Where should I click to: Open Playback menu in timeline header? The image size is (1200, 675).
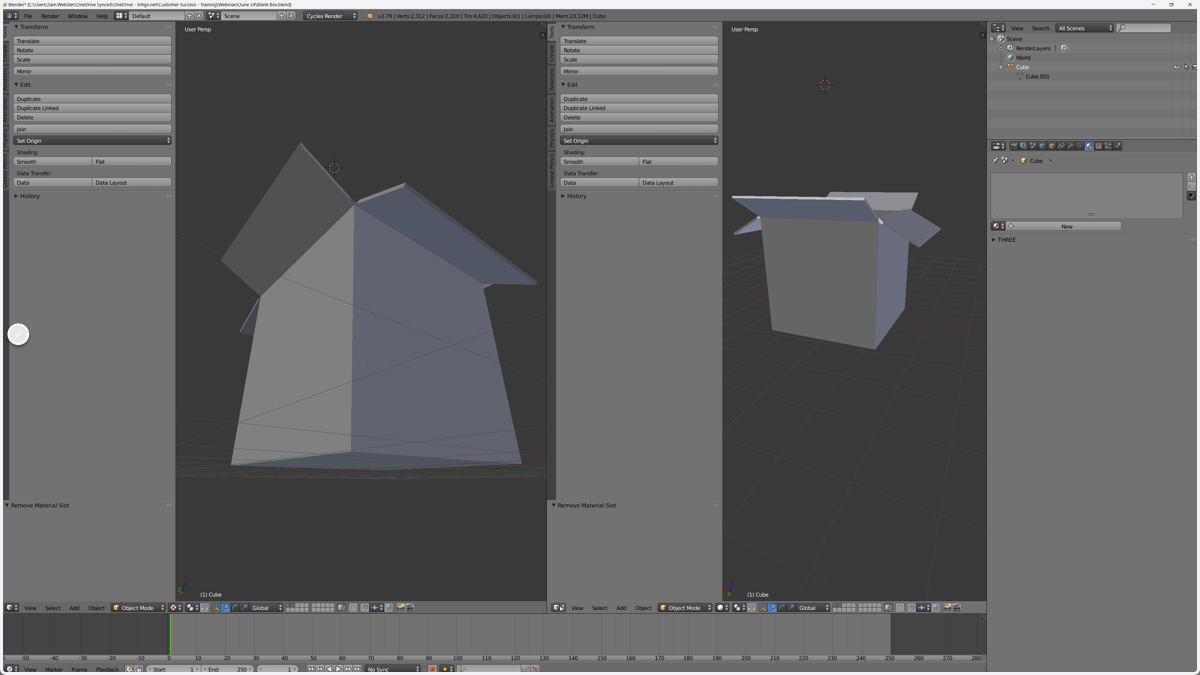(107, 669)
